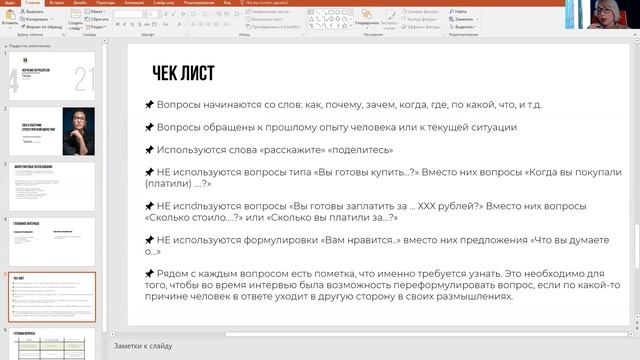Click the Paste (Вставить) clipboard icon

click(10, 16)
